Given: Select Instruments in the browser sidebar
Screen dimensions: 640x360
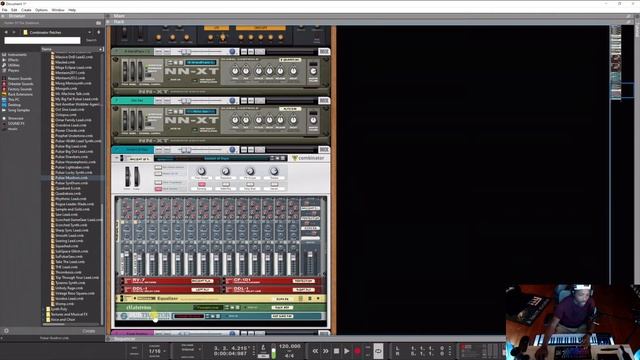Looking at the screenshot, I should [x=14, y=55].
